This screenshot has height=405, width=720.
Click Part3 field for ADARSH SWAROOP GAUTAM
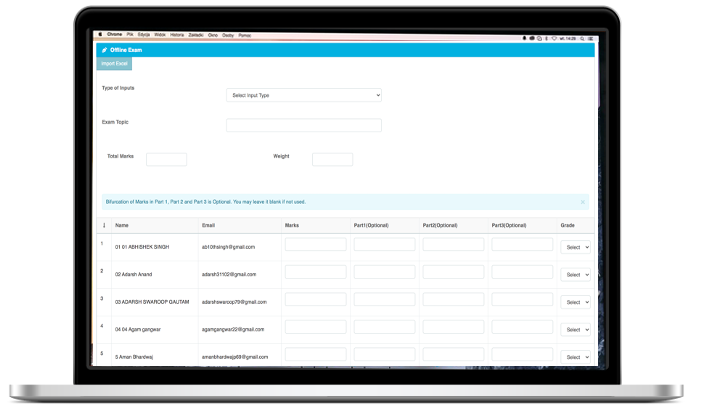(x=522, y=299)
